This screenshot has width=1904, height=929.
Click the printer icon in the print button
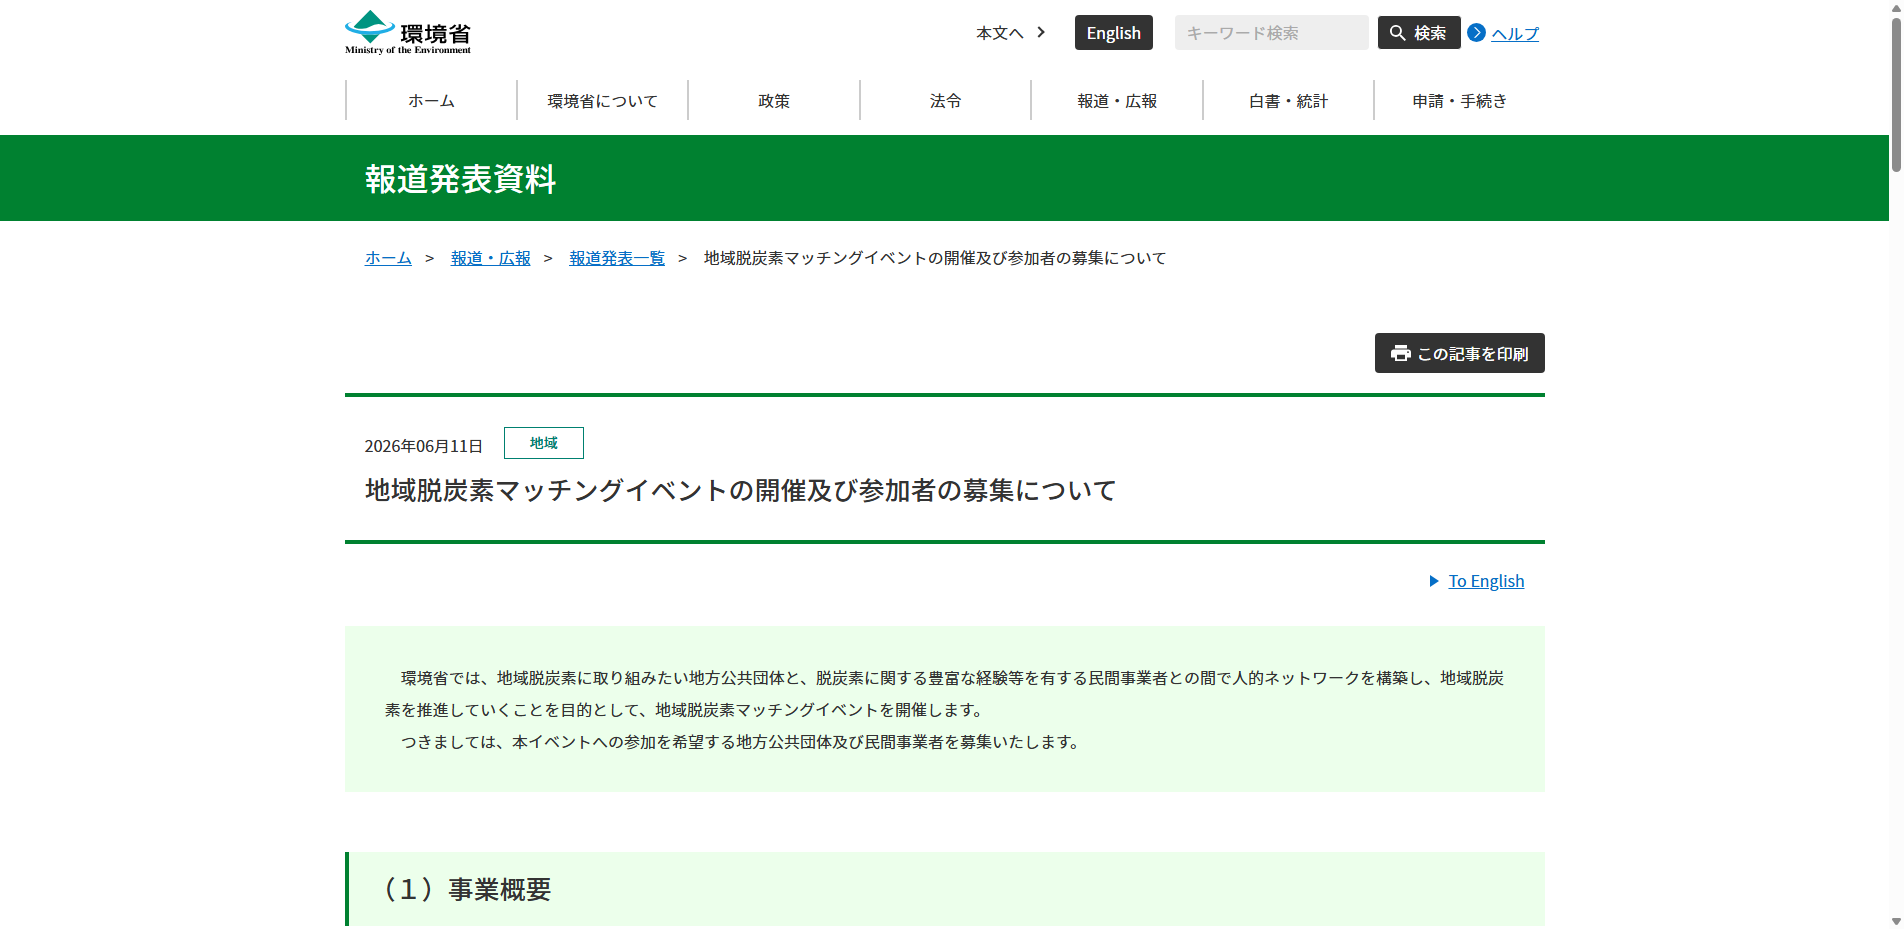coord(1400,353)
